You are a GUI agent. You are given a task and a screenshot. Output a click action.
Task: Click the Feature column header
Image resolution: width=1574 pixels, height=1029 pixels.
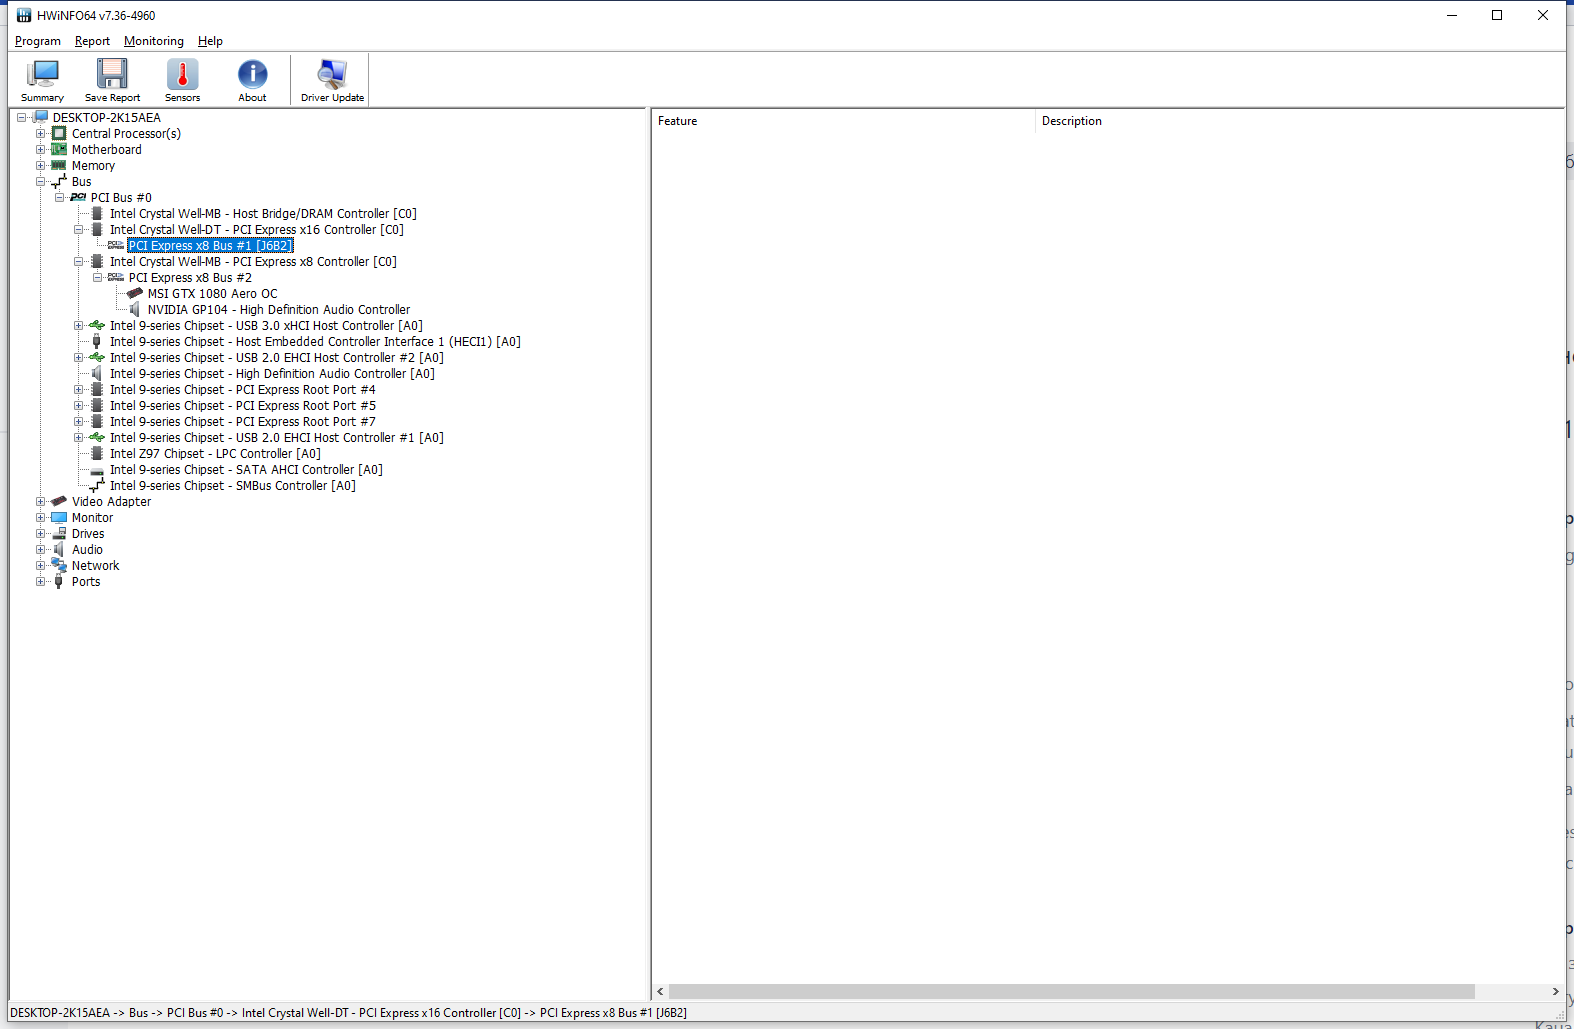[844, 121]
